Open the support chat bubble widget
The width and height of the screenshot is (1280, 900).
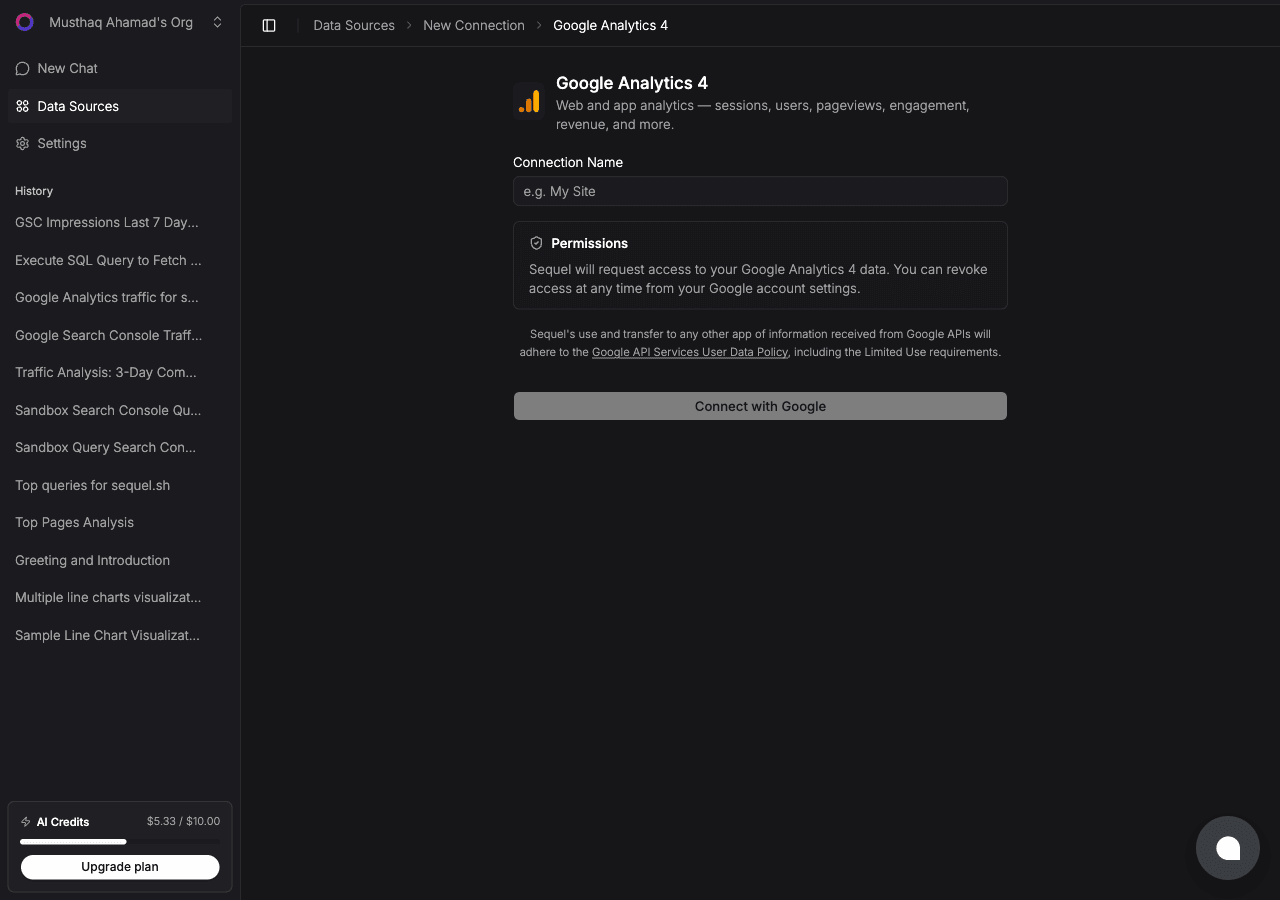click(x=1228, y=848)
